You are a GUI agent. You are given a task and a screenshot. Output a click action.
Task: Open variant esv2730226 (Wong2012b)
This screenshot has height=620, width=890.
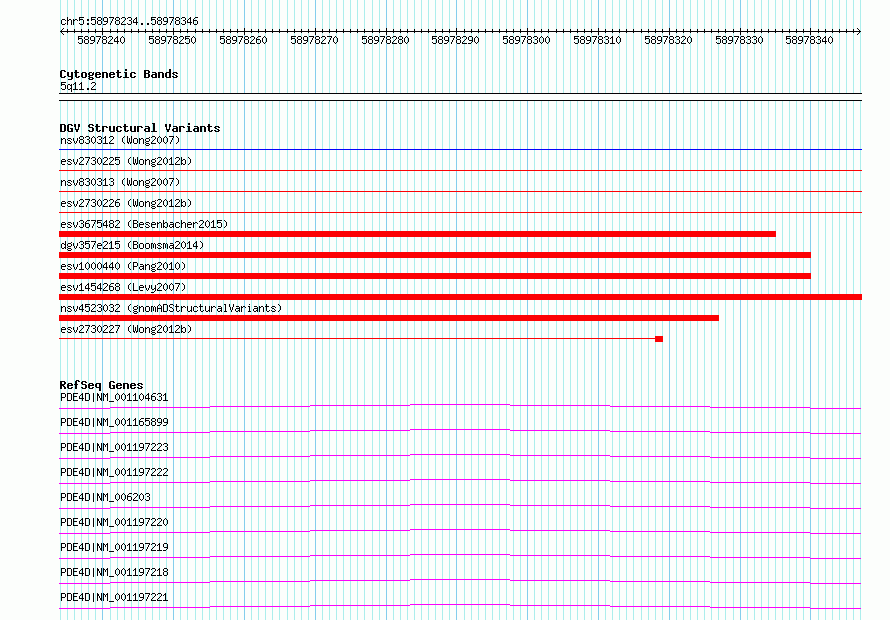(126, 203)
